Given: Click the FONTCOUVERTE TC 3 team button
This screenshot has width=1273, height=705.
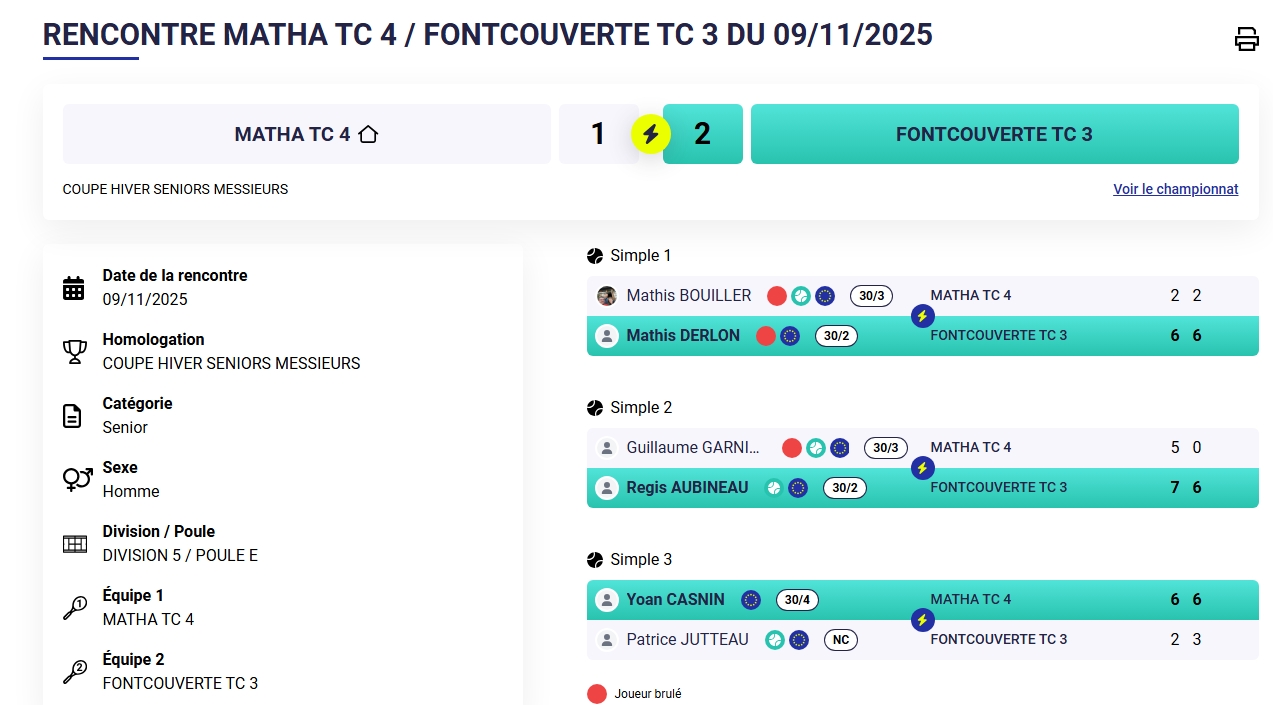Looking at the screenshot, I should (994, 134).
